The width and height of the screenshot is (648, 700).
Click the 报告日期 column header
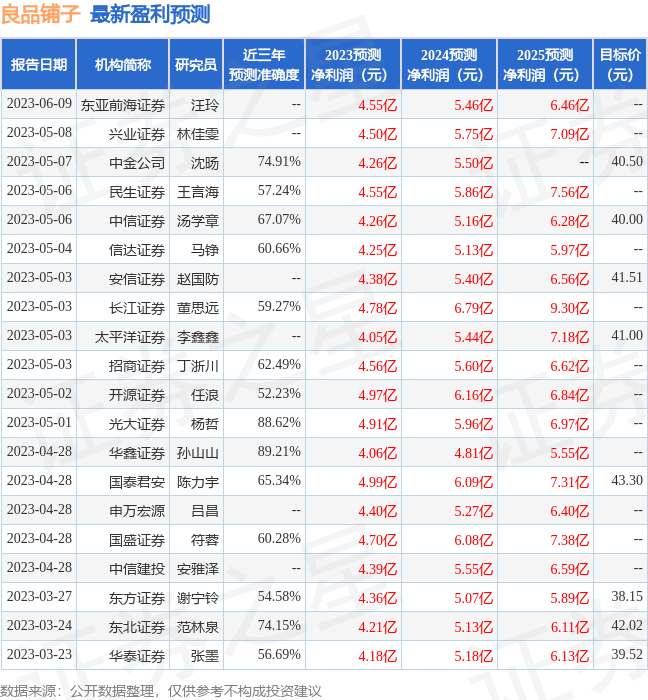pos(39,64)
